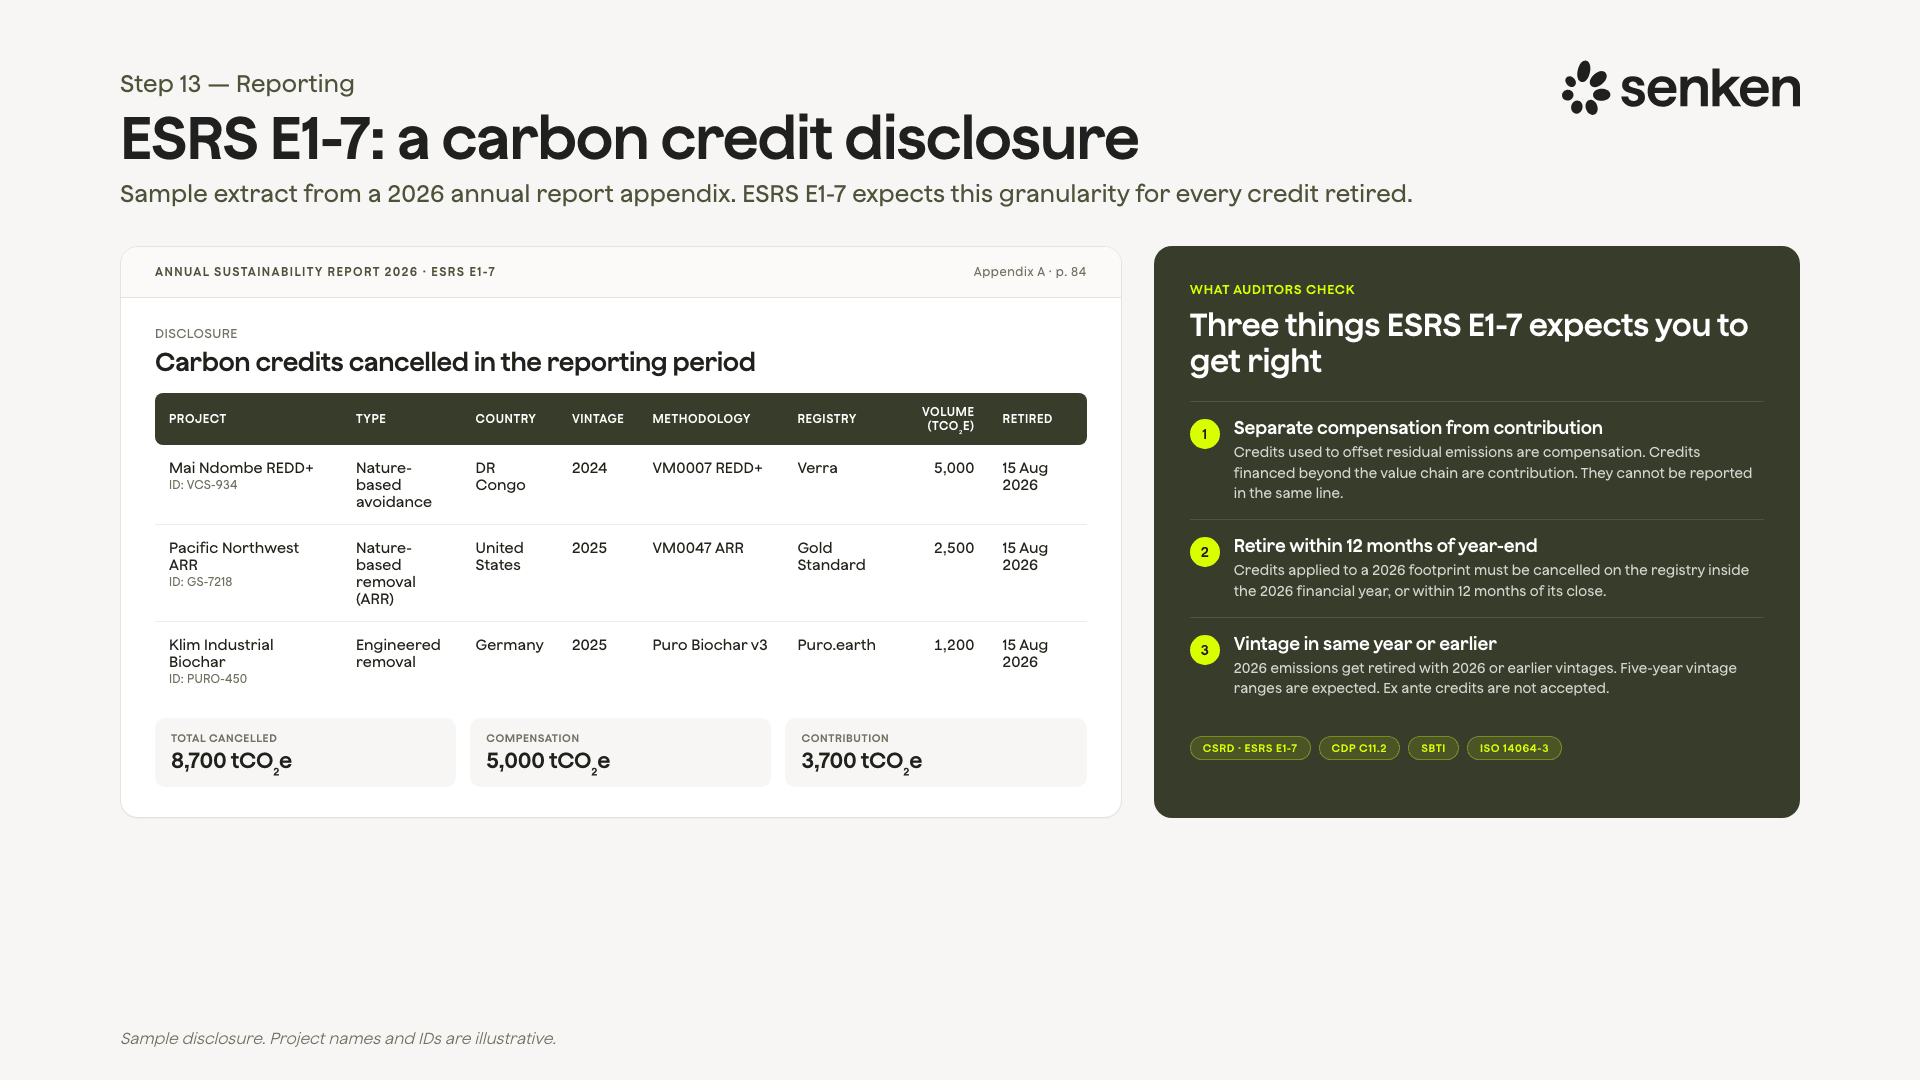Screen dimensions: 1920x1080
Task: Select the CDP C11.2 tag
Action: point(1359,748)
